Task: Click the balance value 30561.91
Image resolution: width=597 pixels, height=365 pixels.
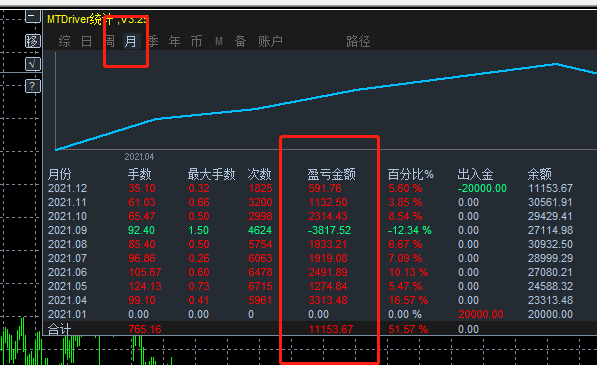Action: [551, 202]
